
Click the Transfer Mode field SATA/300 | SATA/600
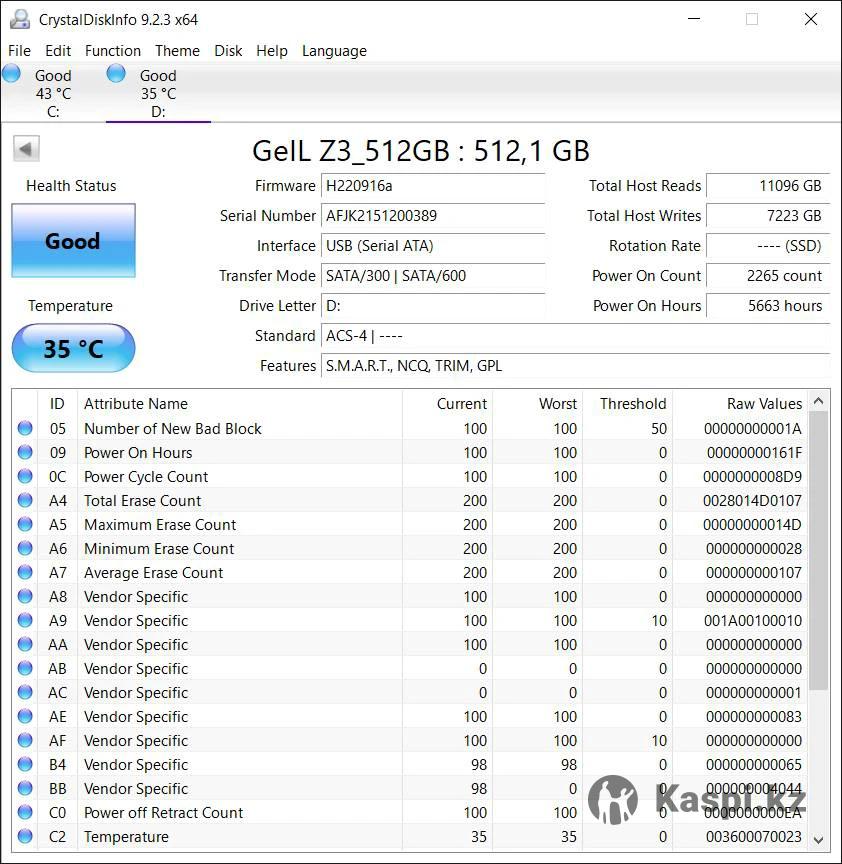(x=433, y=276)
